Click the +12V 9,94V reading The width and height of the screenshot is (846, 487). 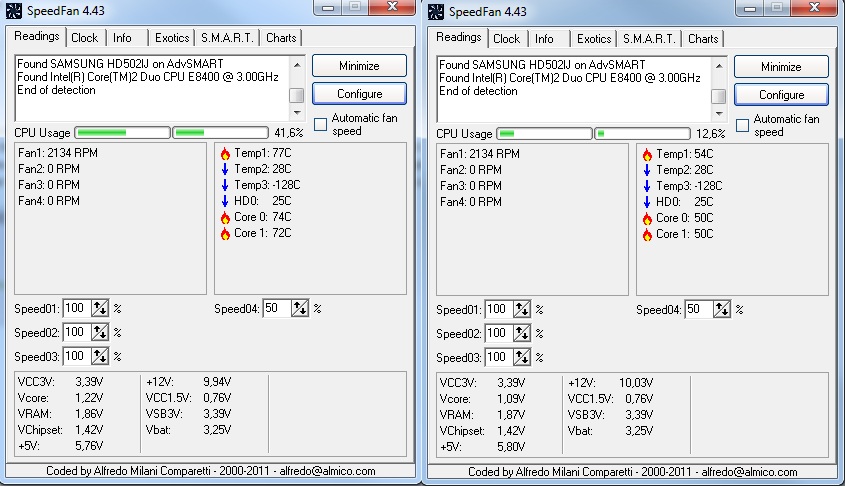pyautogui.click(x=188, y=382)
